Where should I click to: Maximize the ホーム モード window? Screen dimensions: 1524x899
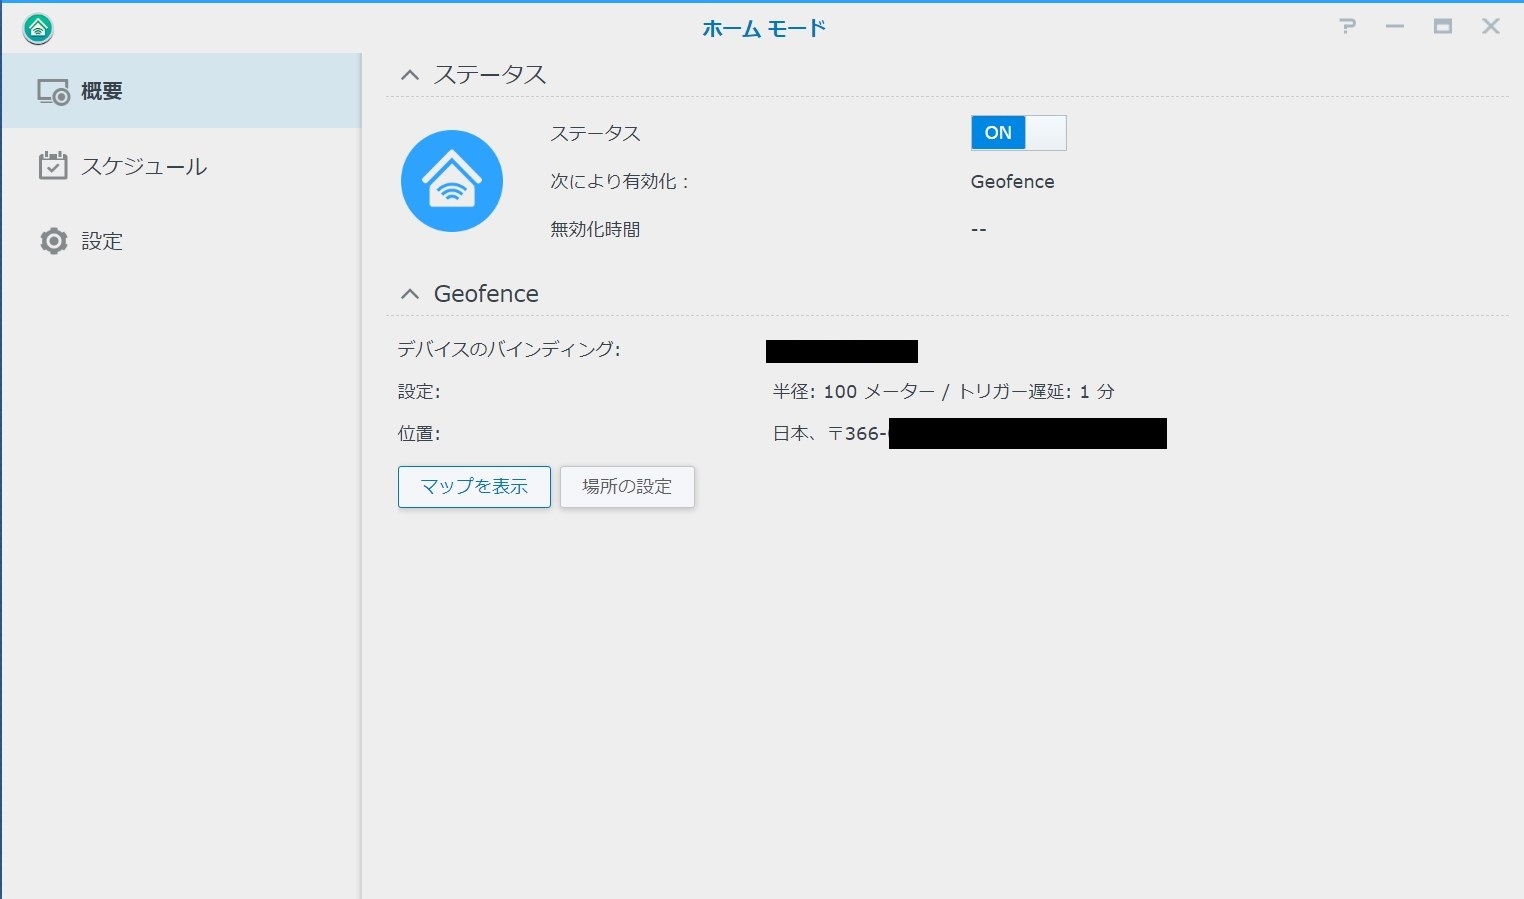coord(1443,27)
